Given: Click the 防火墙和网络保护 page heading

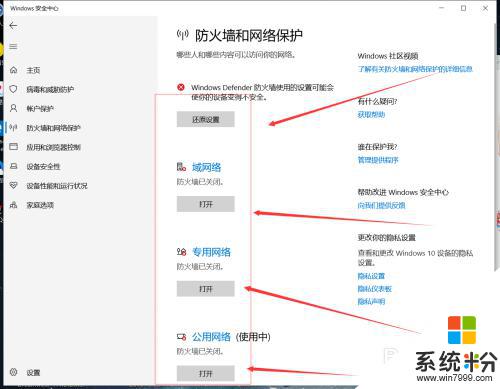Looking at the screenshot, I should pos(249,35).
